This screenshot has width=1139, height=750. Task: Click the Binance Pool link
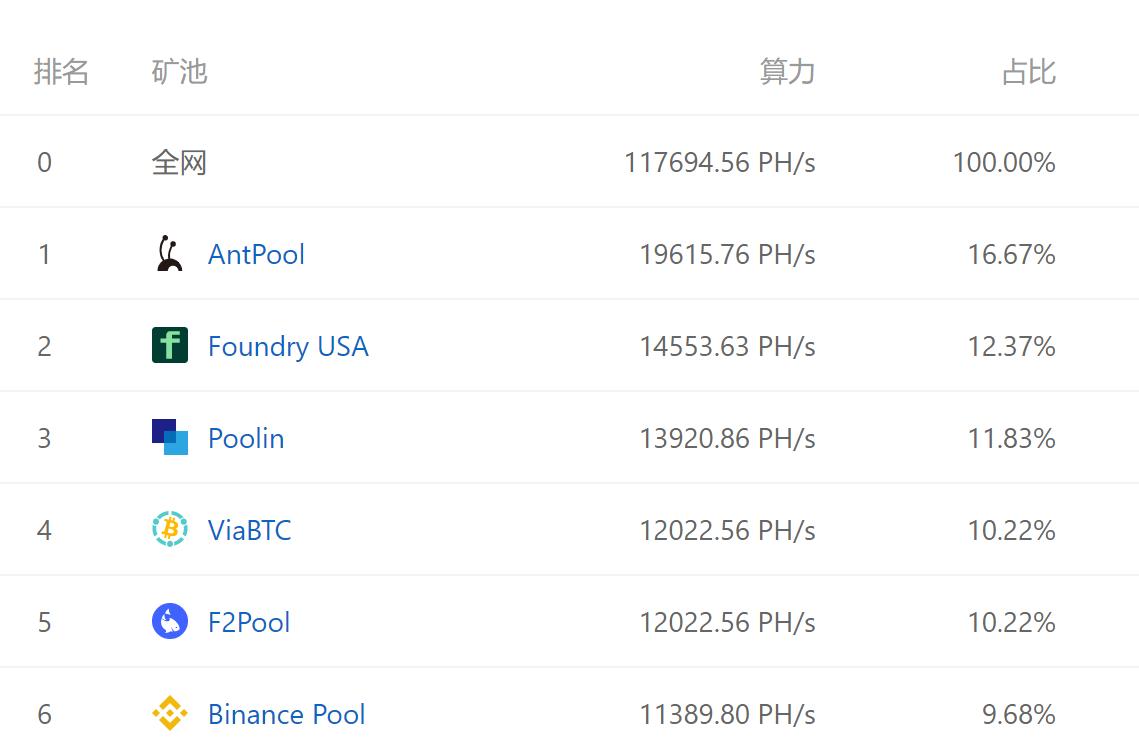point(285,714)
